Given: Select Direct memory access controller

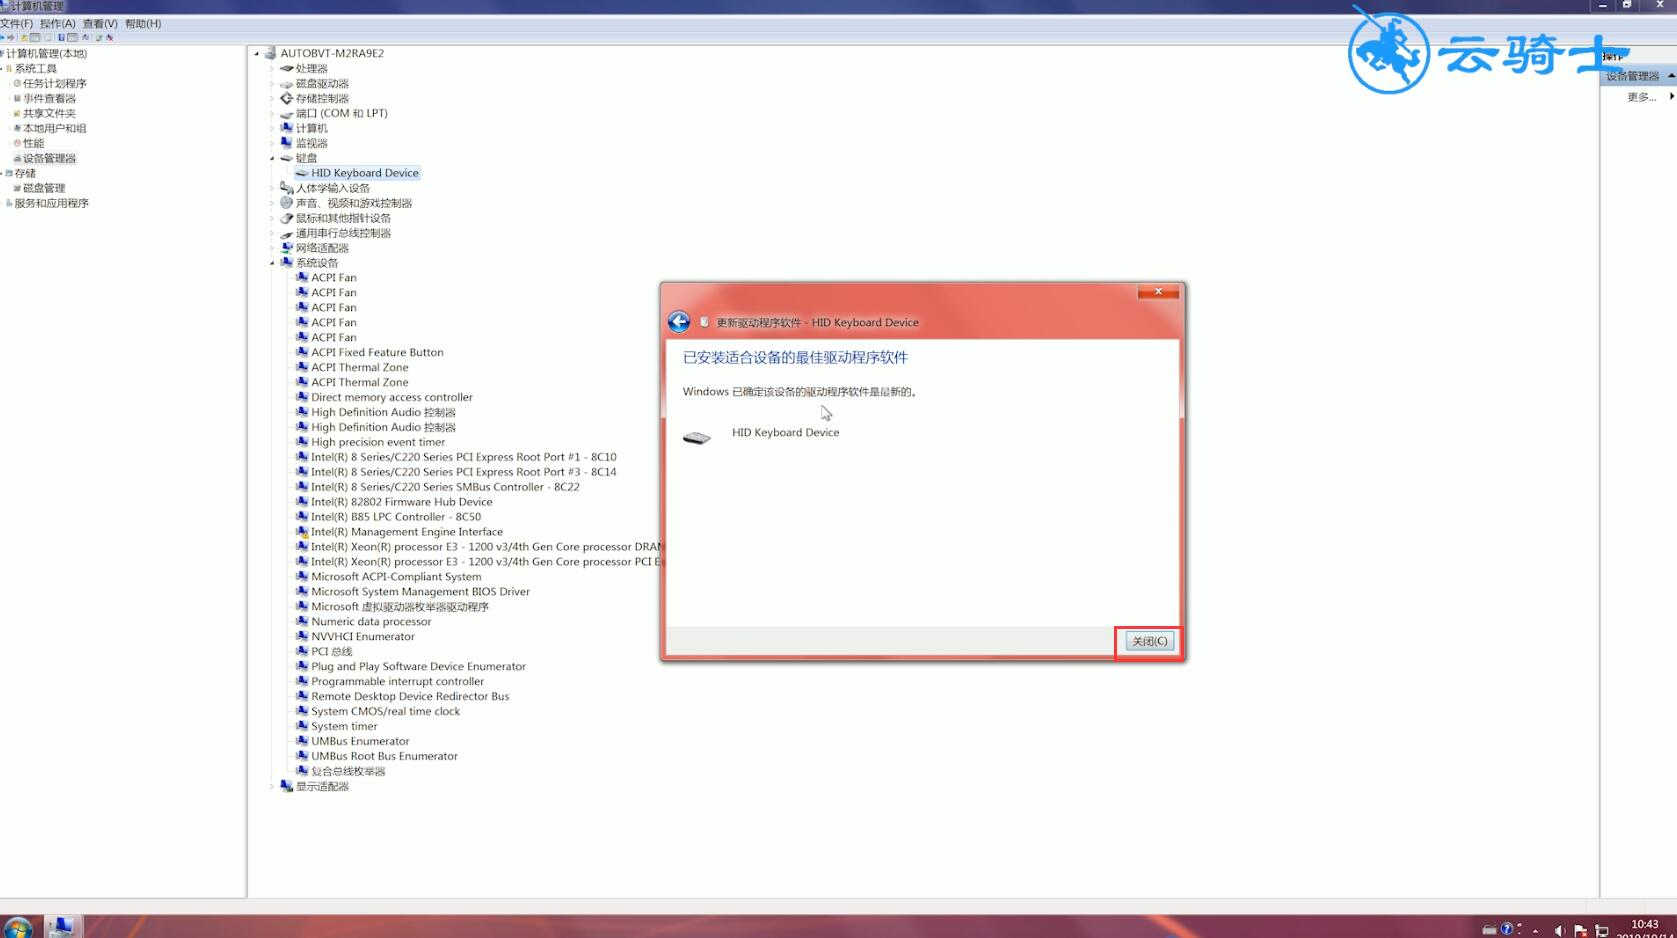Looking at the screenshot, I should (392, 397).
